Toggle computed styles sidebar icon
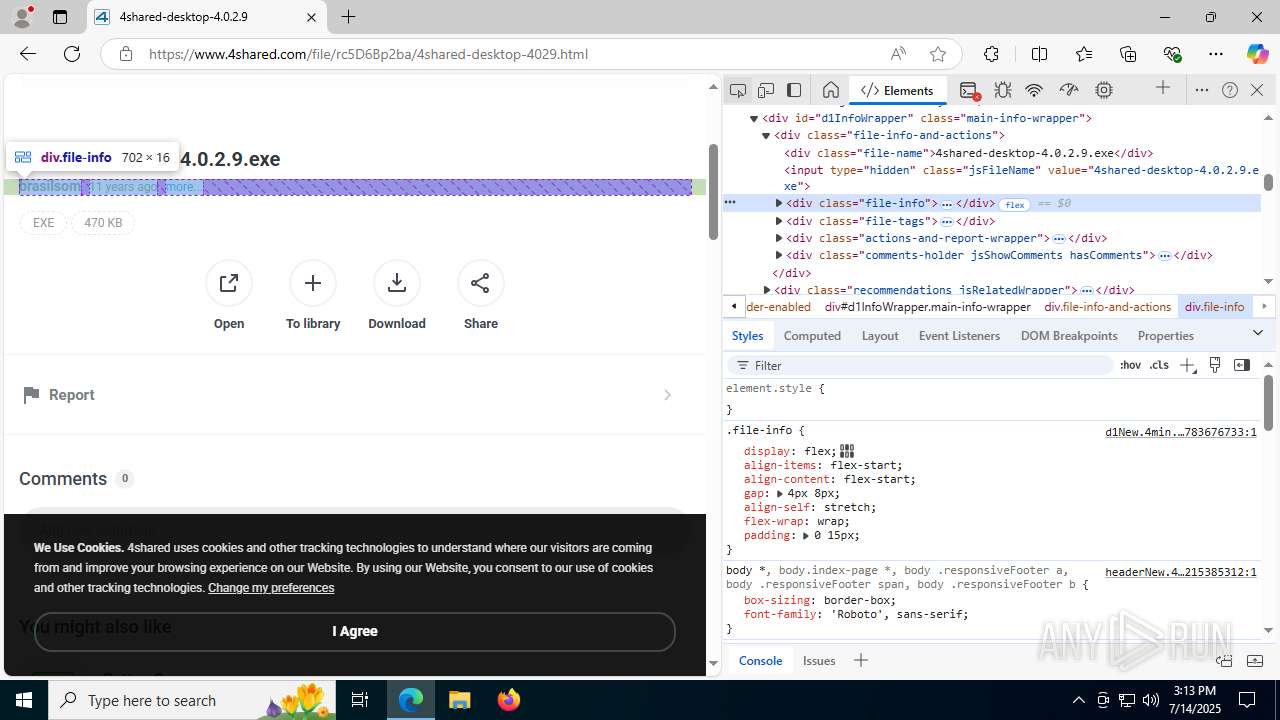1280x720 pixels. (1242, 365)
